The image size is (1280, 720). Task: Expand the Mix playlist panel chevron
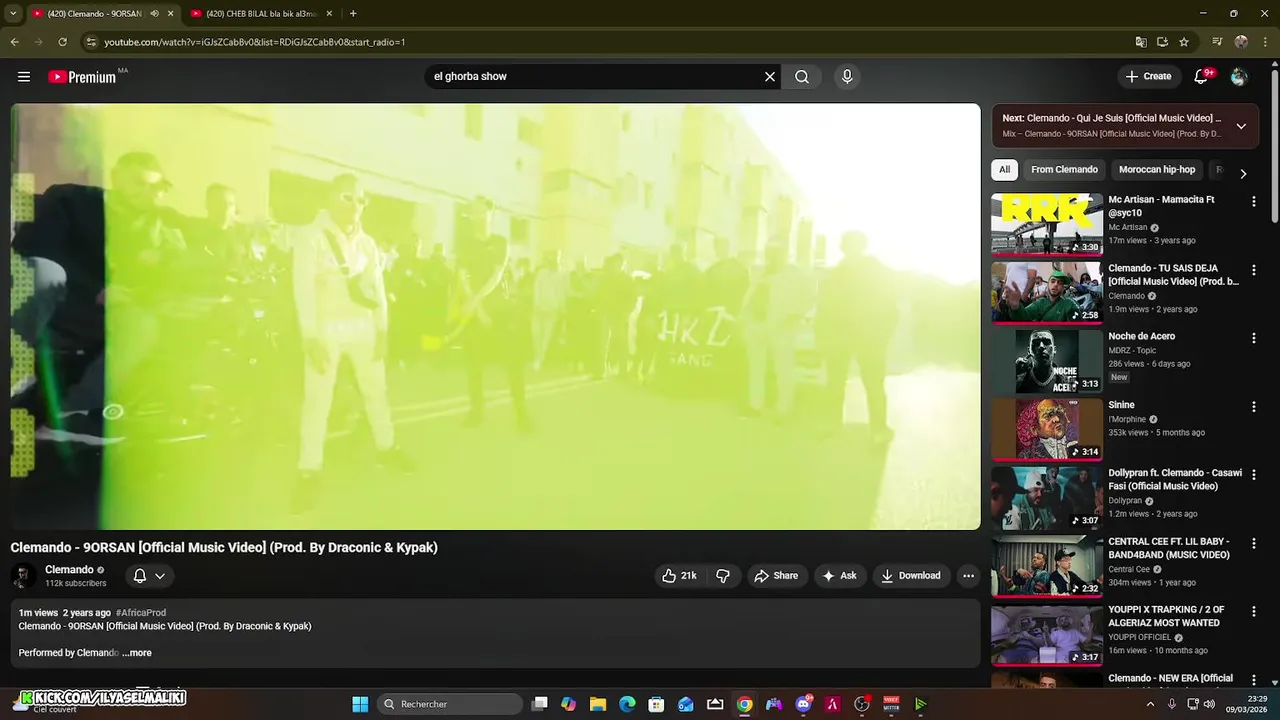tap(1241, 126)
